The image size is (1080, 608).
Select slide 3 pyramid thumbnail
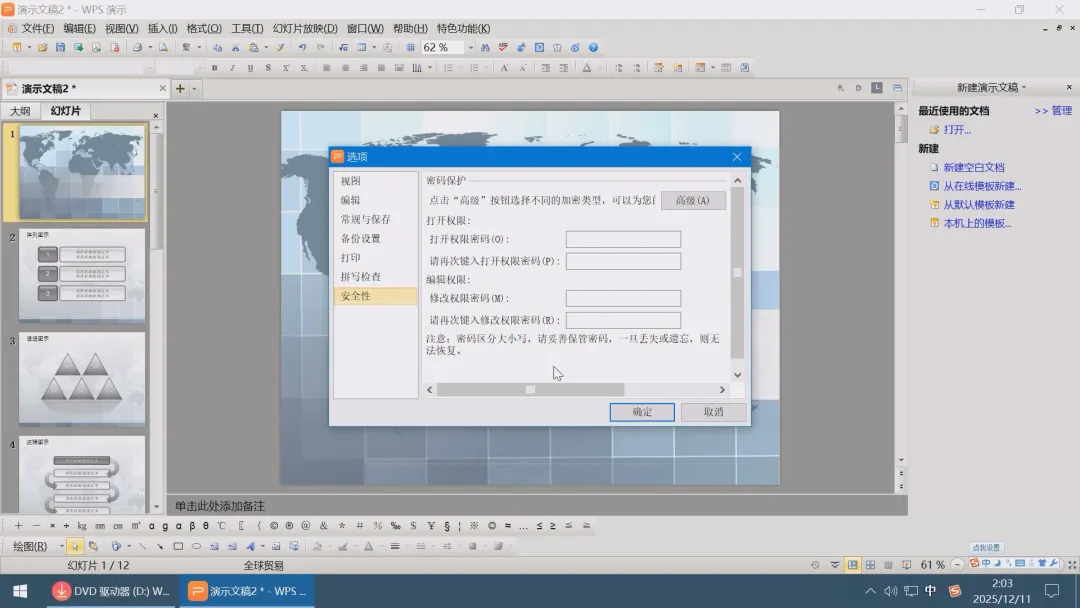point(82,379)
